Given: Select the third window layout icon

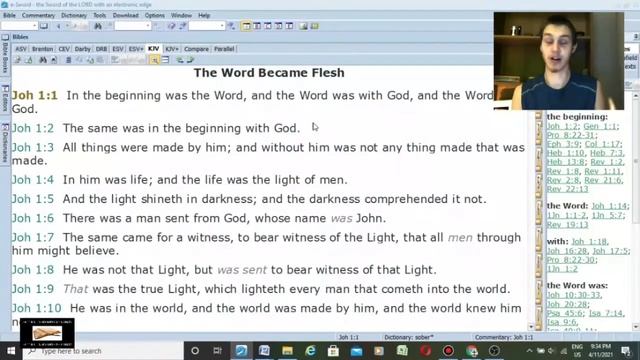Looking at the screenshot, I should [x=268, y=26].
